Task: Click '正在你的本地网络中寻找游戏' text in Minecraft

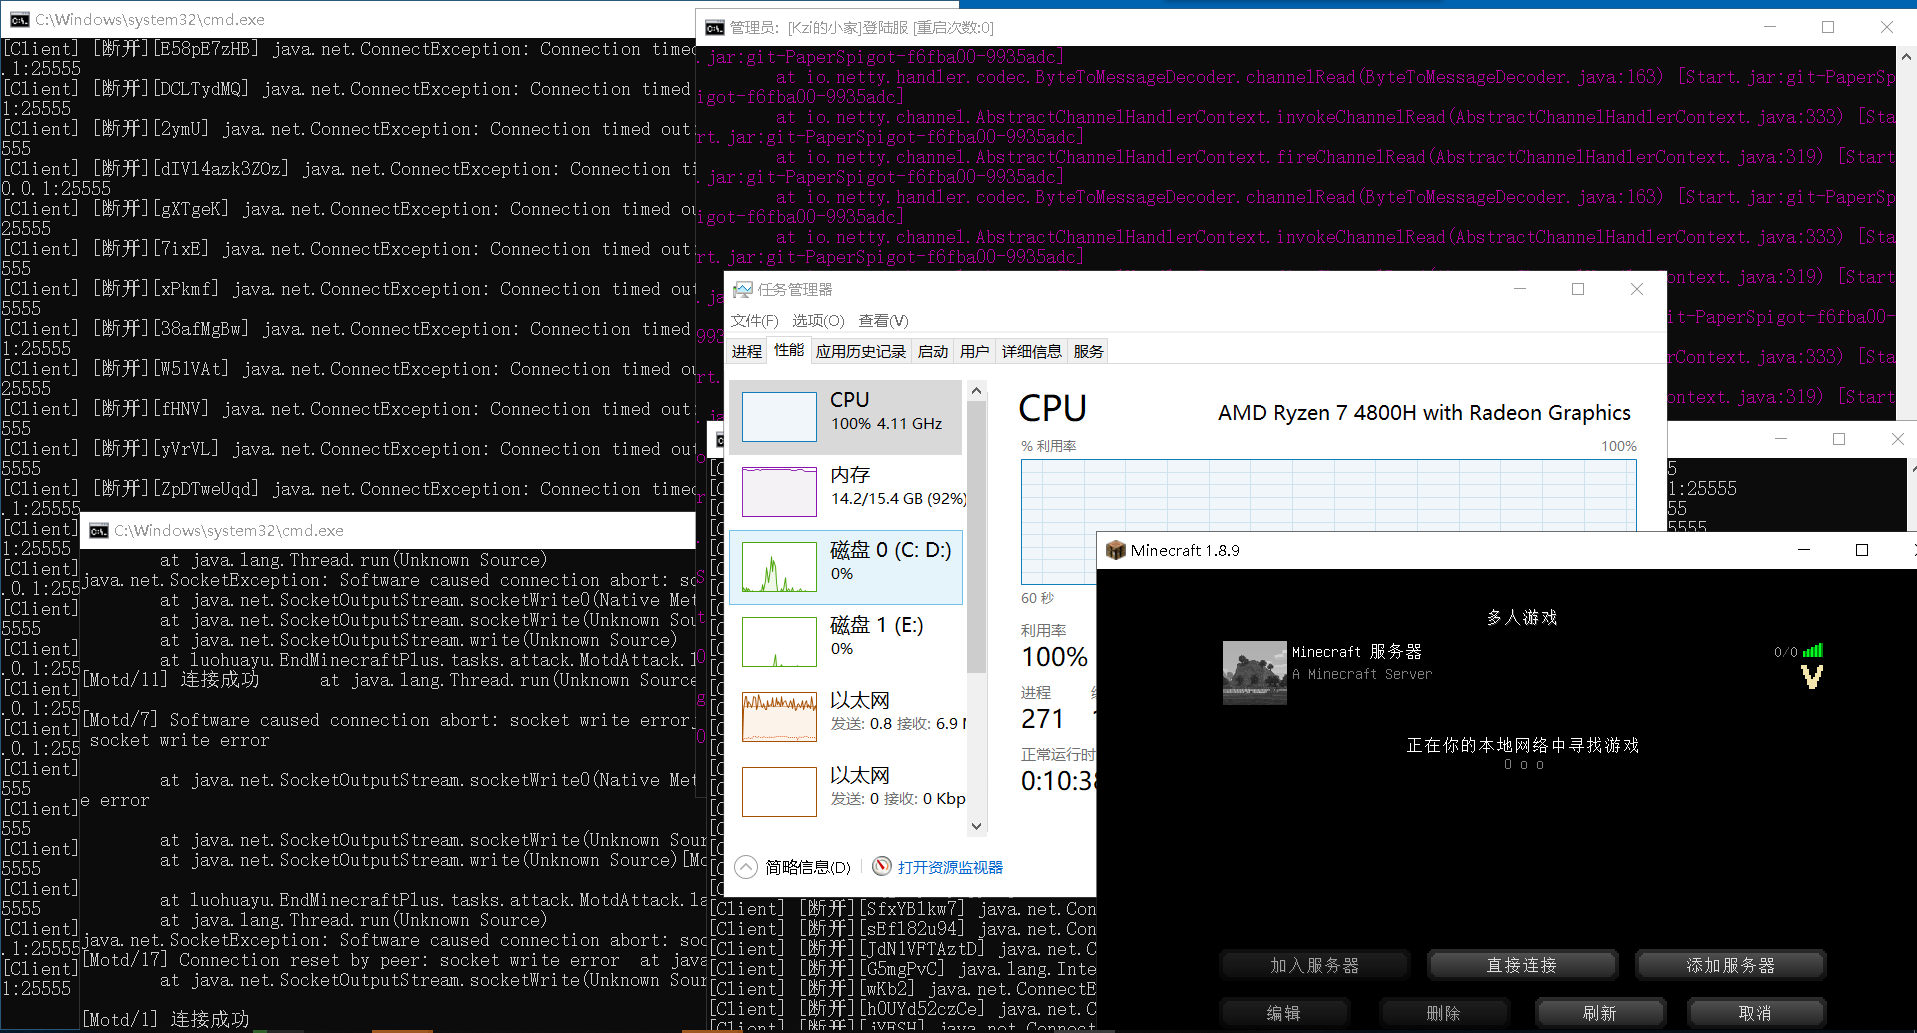Action: click(1523, 745)
